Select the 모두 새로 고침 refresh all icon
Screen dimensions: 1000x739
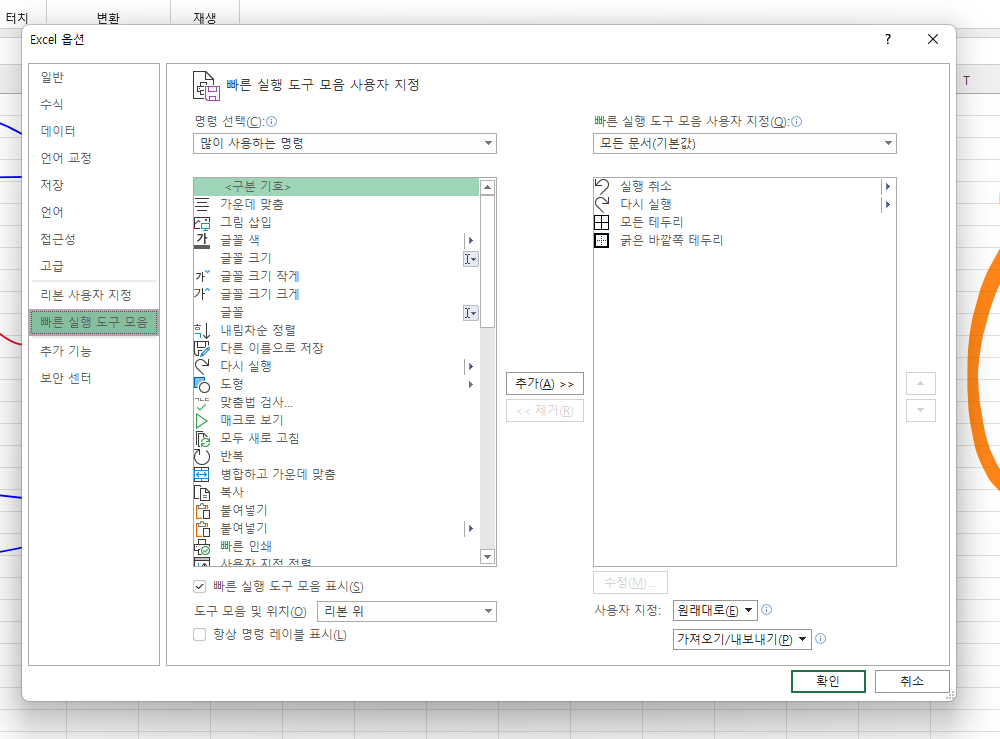(202, 438)
